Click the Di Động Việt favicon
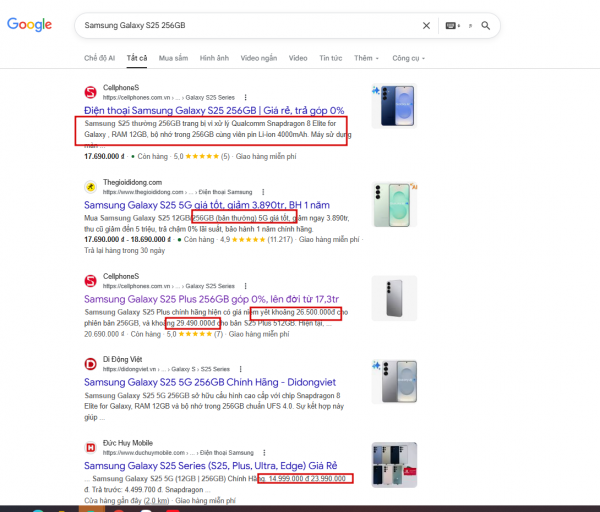Viewport: 600px width, 512px height. [90, 364]
